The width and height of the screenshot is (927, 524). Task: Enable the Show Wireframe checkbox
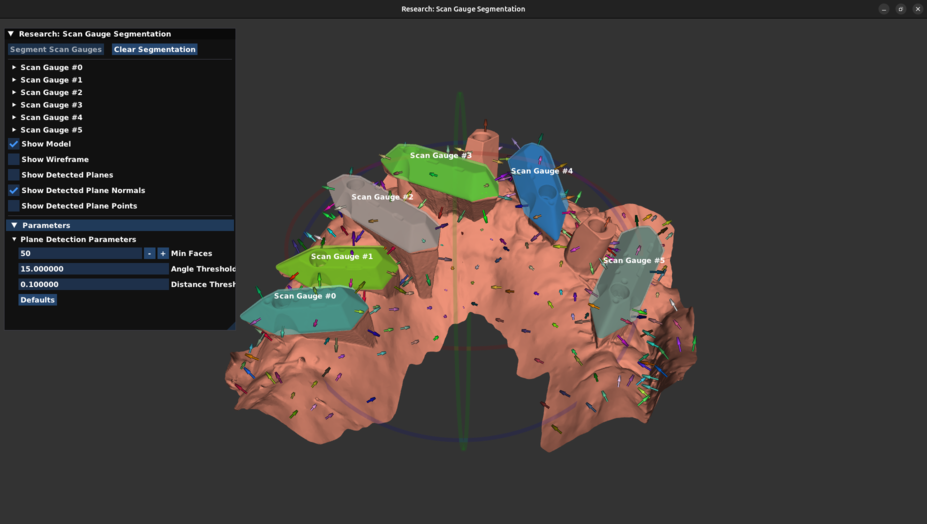(14, 160)
